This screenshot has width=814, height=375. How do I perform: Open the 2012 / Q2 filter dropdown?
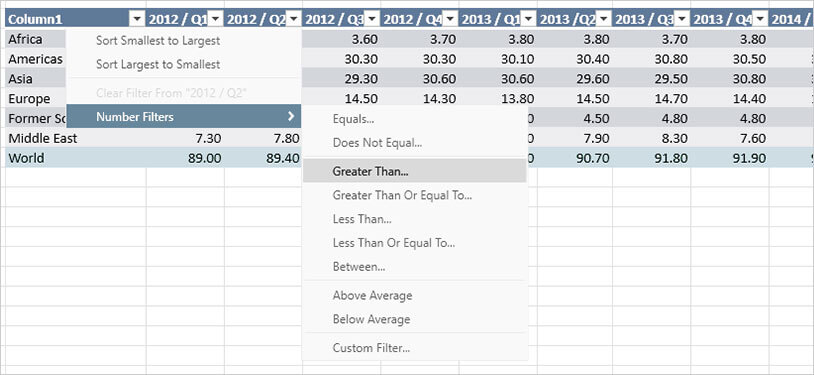293,20
